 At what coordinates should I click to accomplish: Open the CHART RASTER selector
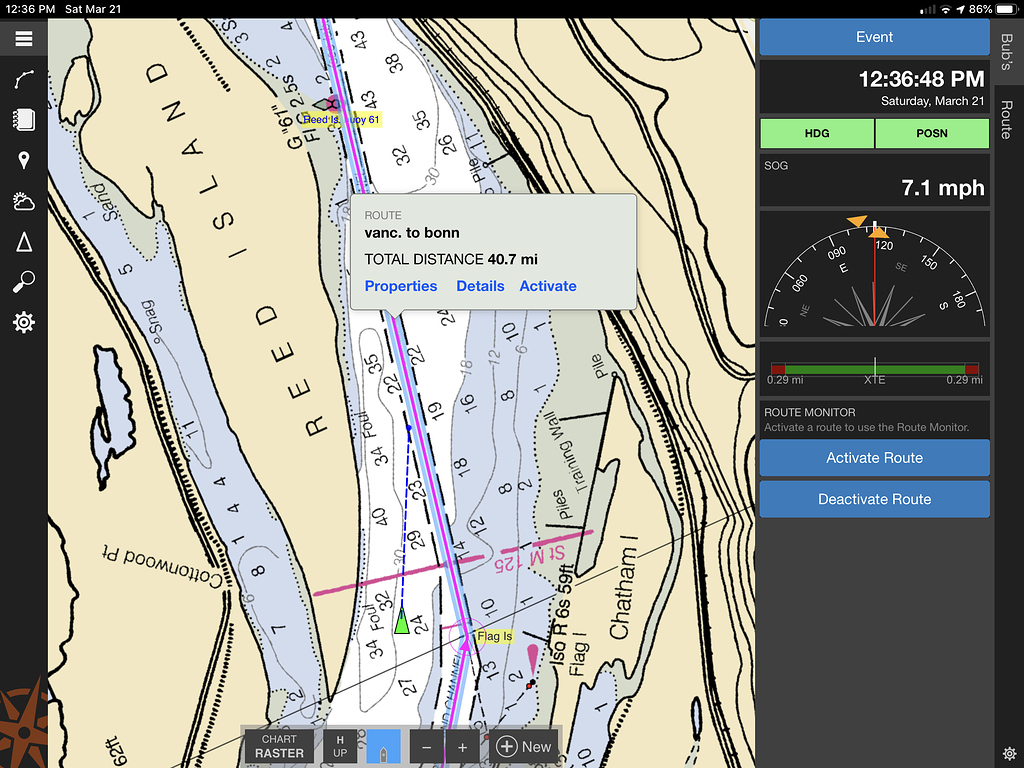click(x=279, y=745)
